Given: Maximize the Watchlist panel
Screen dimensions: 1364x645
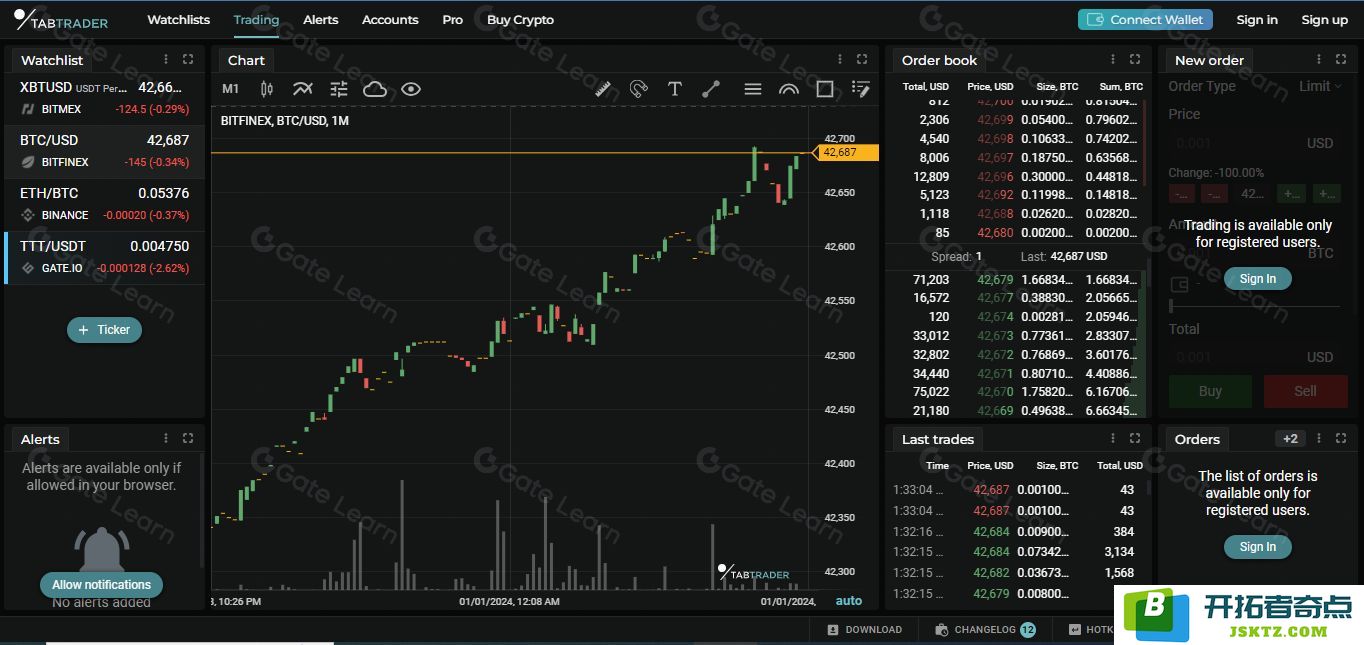Looking at the screenshot, I should (188, 60).
